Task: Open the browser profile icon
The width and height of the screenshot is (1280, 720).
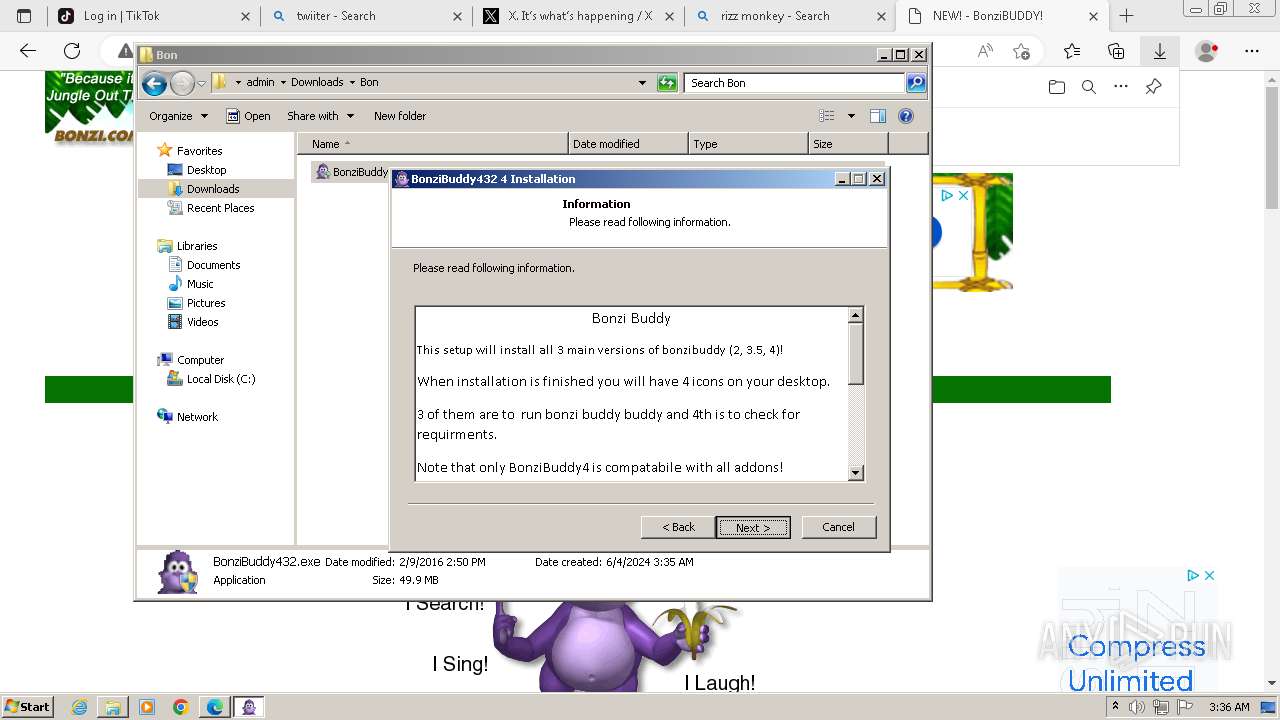Action: (x=1207, y=51)
